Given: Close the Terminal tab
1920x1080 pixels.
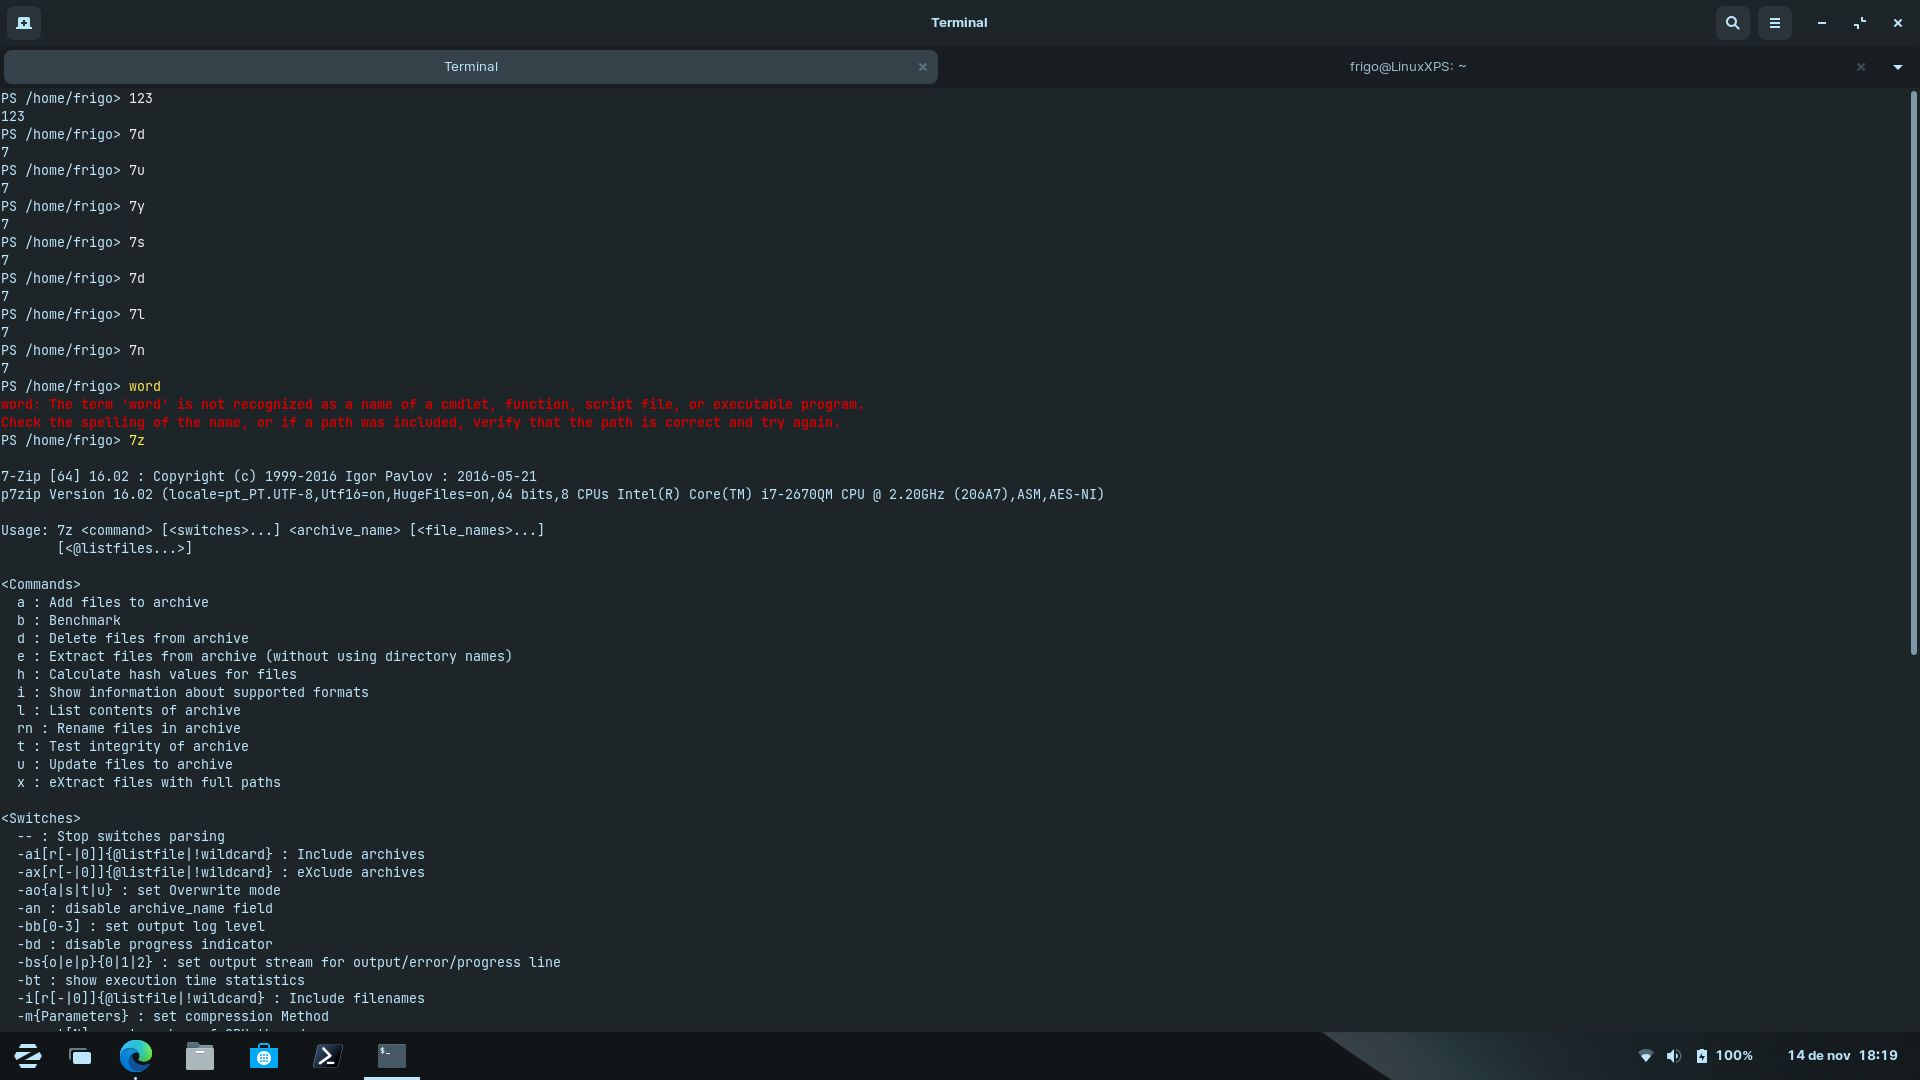Looking at the screenshot, I should click(922, 67).
